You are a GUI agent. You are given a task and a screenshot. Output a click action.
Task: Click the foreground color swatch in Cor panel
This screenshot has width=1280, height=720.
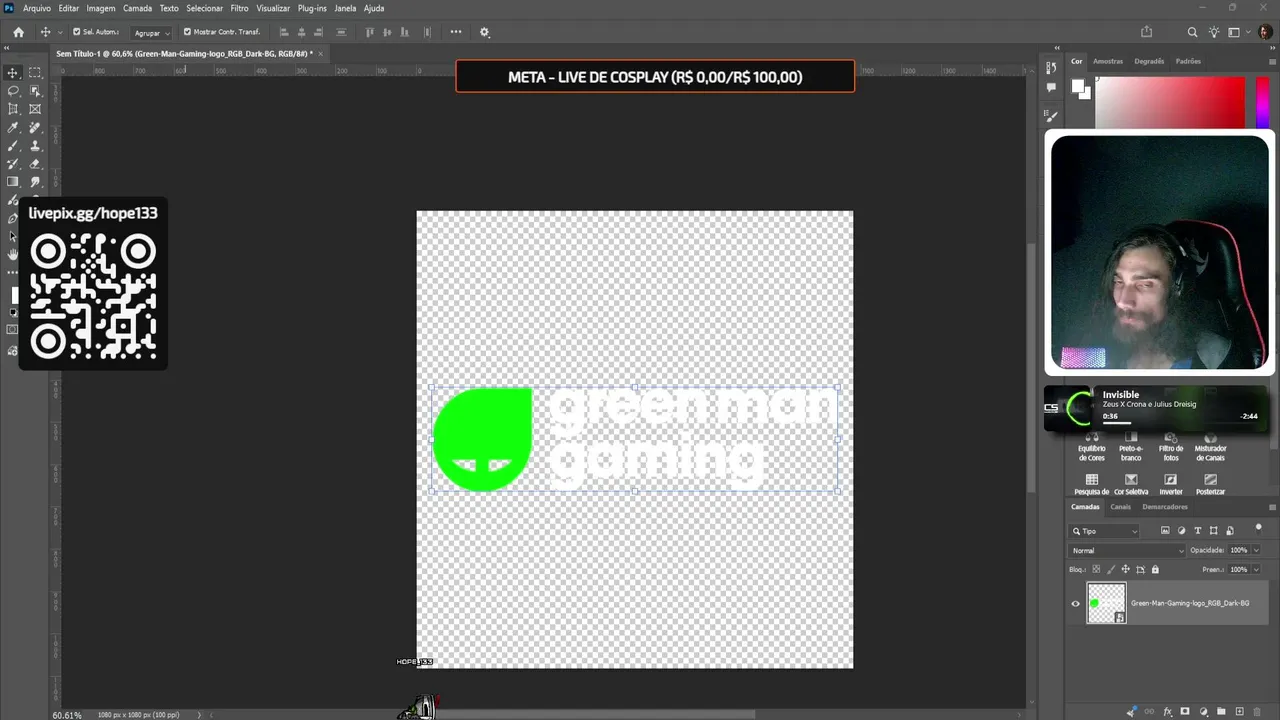pyautogui.click(x=1078, y=87)
